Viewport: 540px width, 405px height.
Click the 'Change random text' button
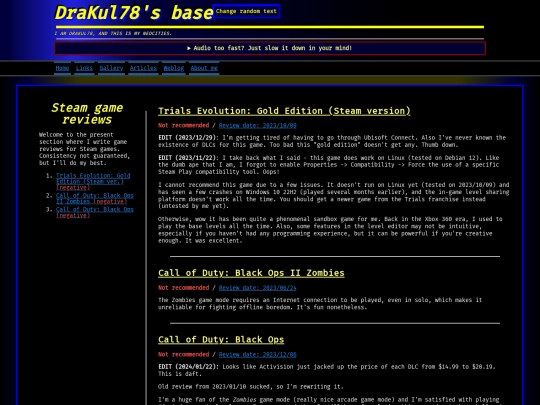(246, 11)
